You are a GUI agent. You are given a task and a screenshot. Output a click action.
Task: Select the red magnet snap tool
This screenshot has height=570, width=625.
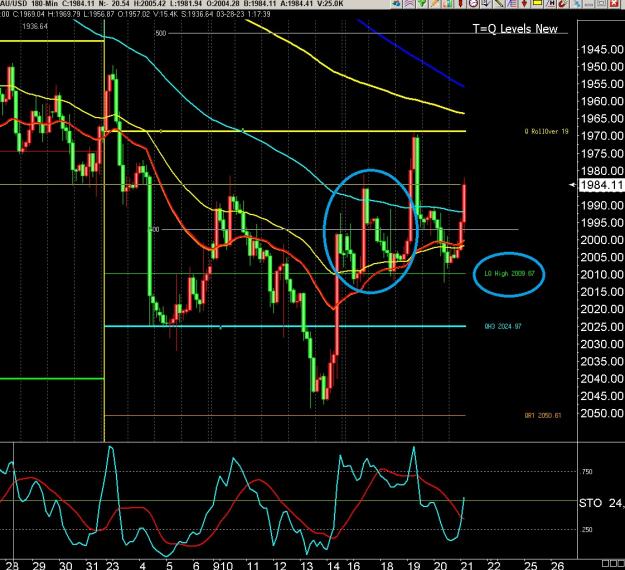(562, 4)
